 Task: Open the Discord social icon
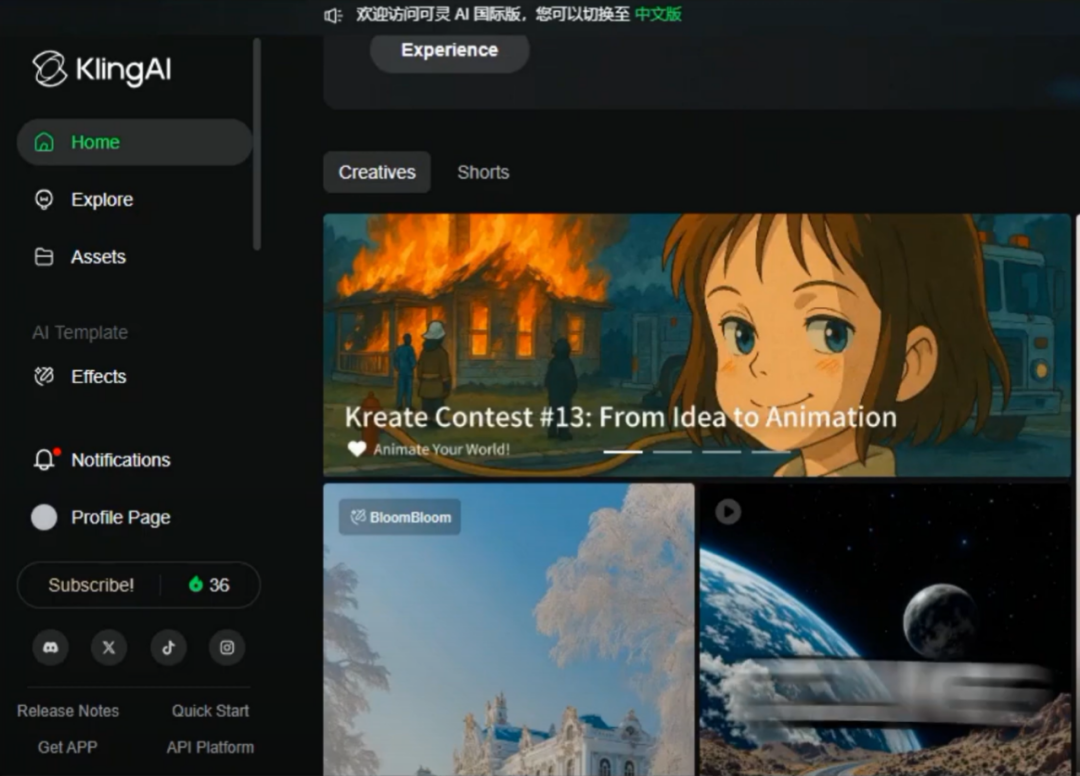tap(50, 648)
